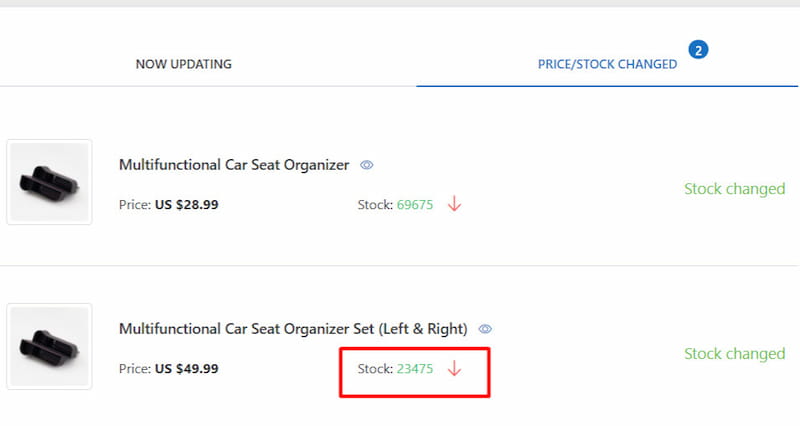The height and width of the screenshot is (426, 800).
Task: Click the Stock label of the first product
Action: 375,204
